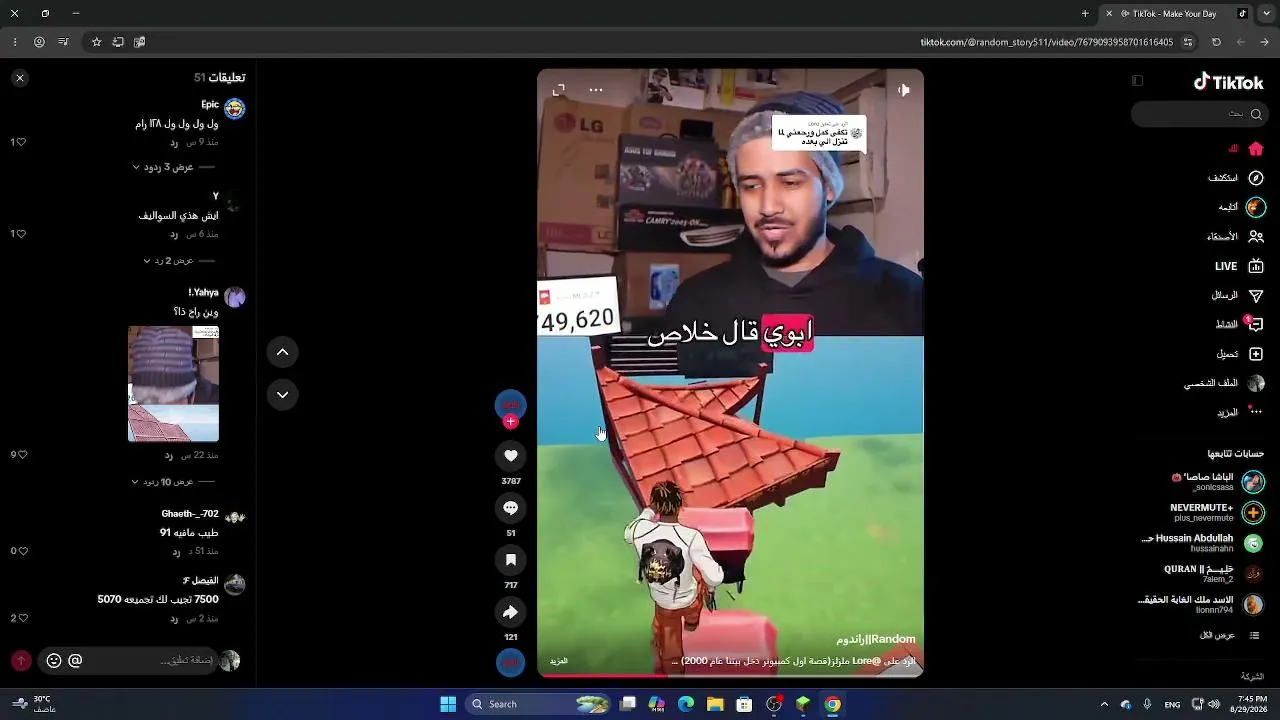Bookmark this page with the star icon

tap(96, 42)
